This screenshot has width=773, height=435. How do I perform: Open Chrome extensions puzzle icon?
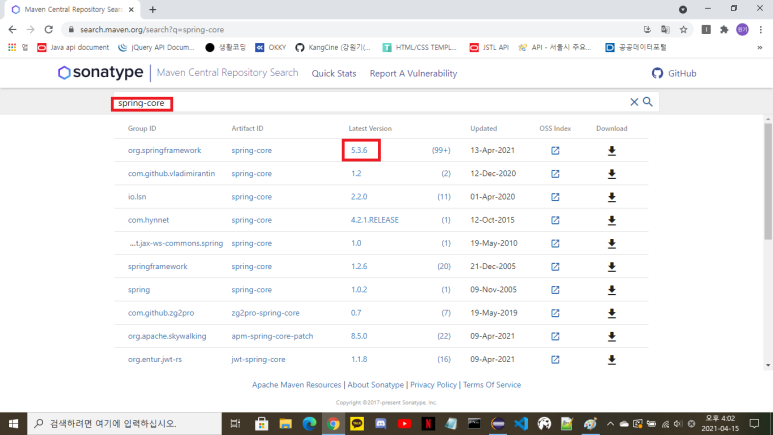pos(724,30)
